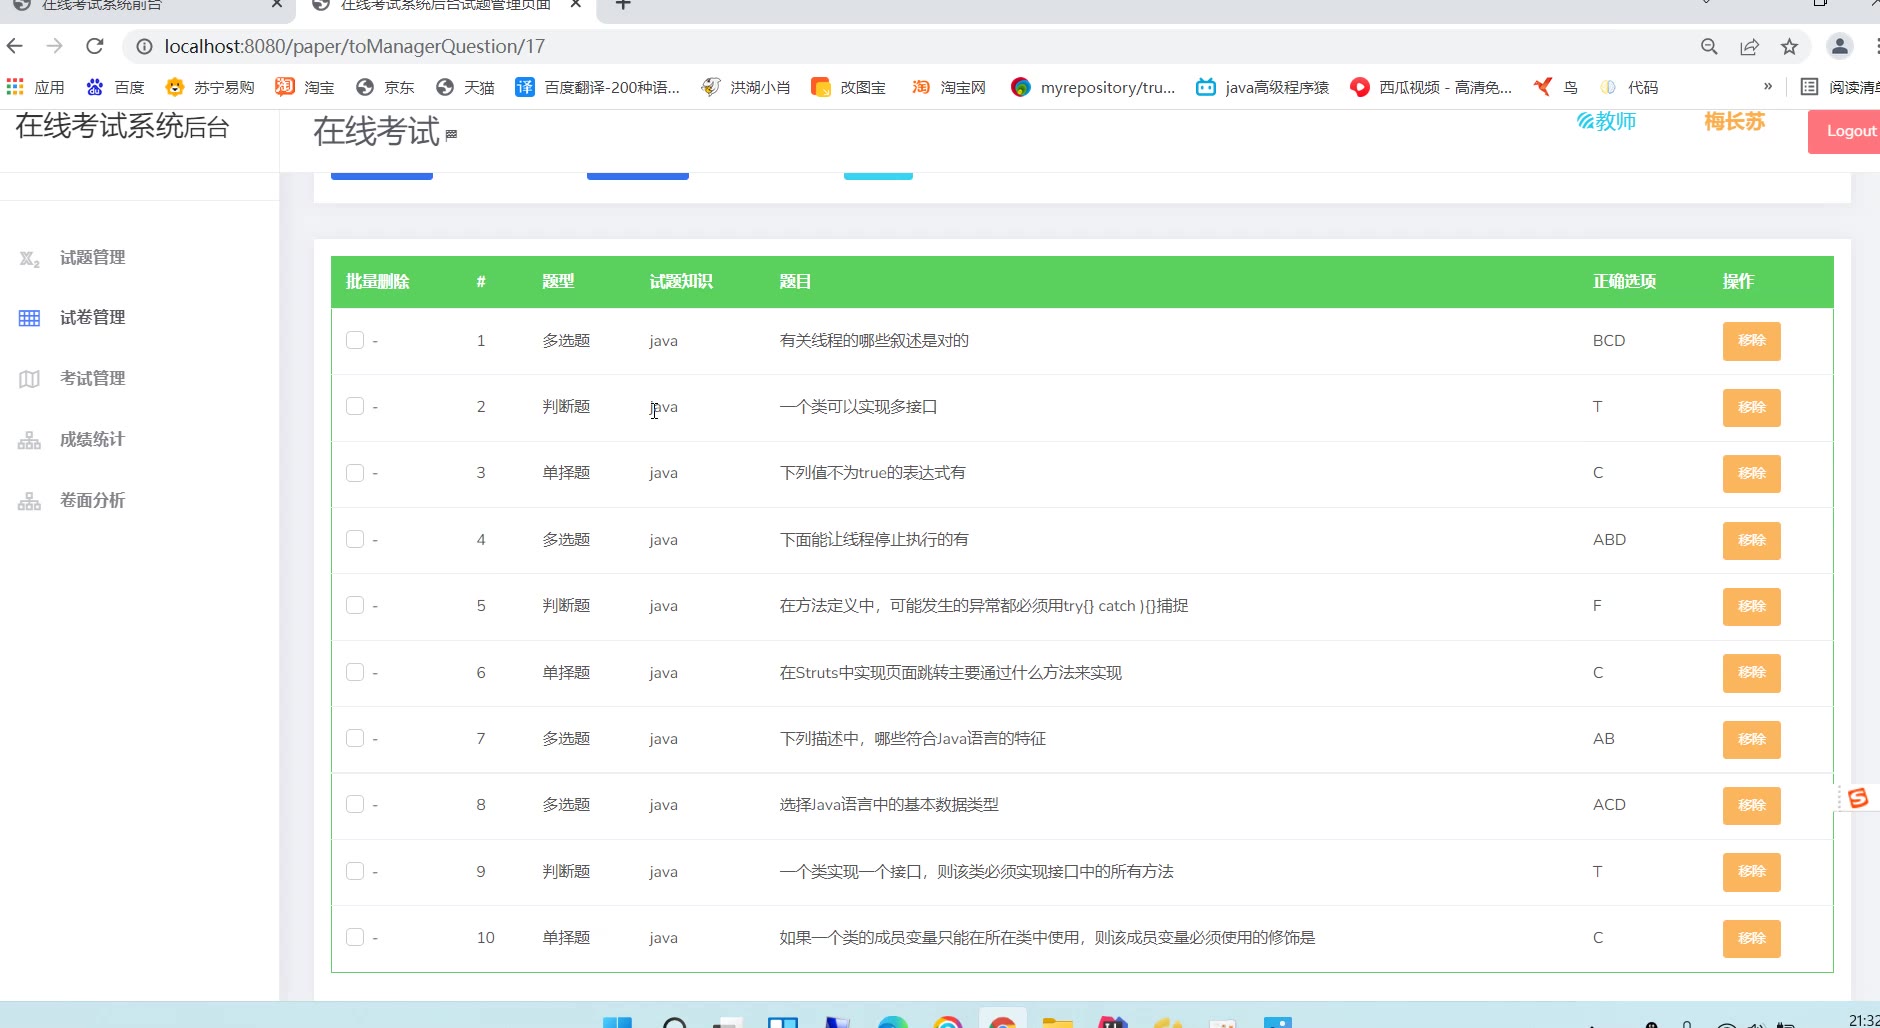Click the Logout button

(1848, 131)
